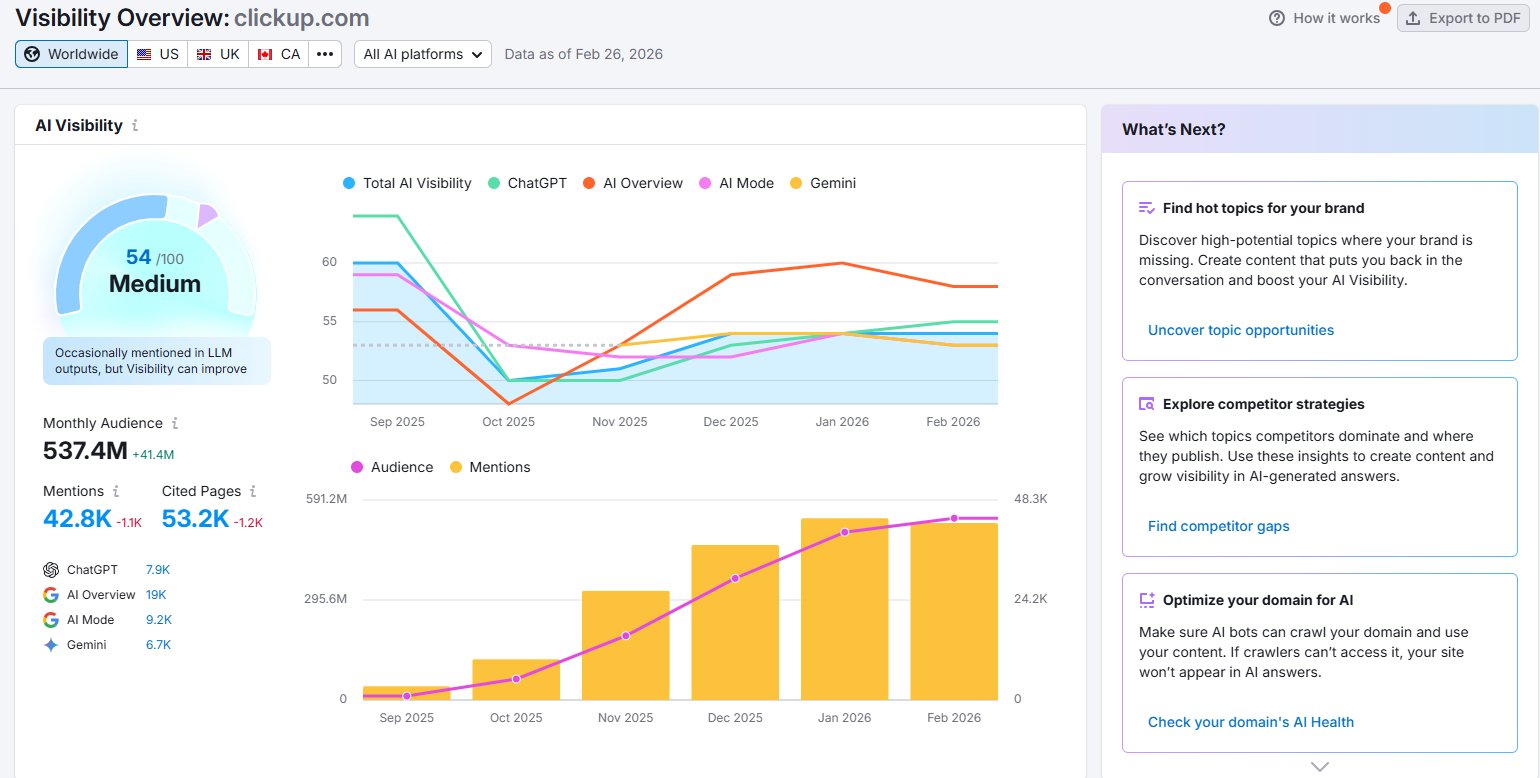This screenshot has width=1540, height=778.
Task: Click the Google icon beside AI Overview
Action: (x=51, y=595)
